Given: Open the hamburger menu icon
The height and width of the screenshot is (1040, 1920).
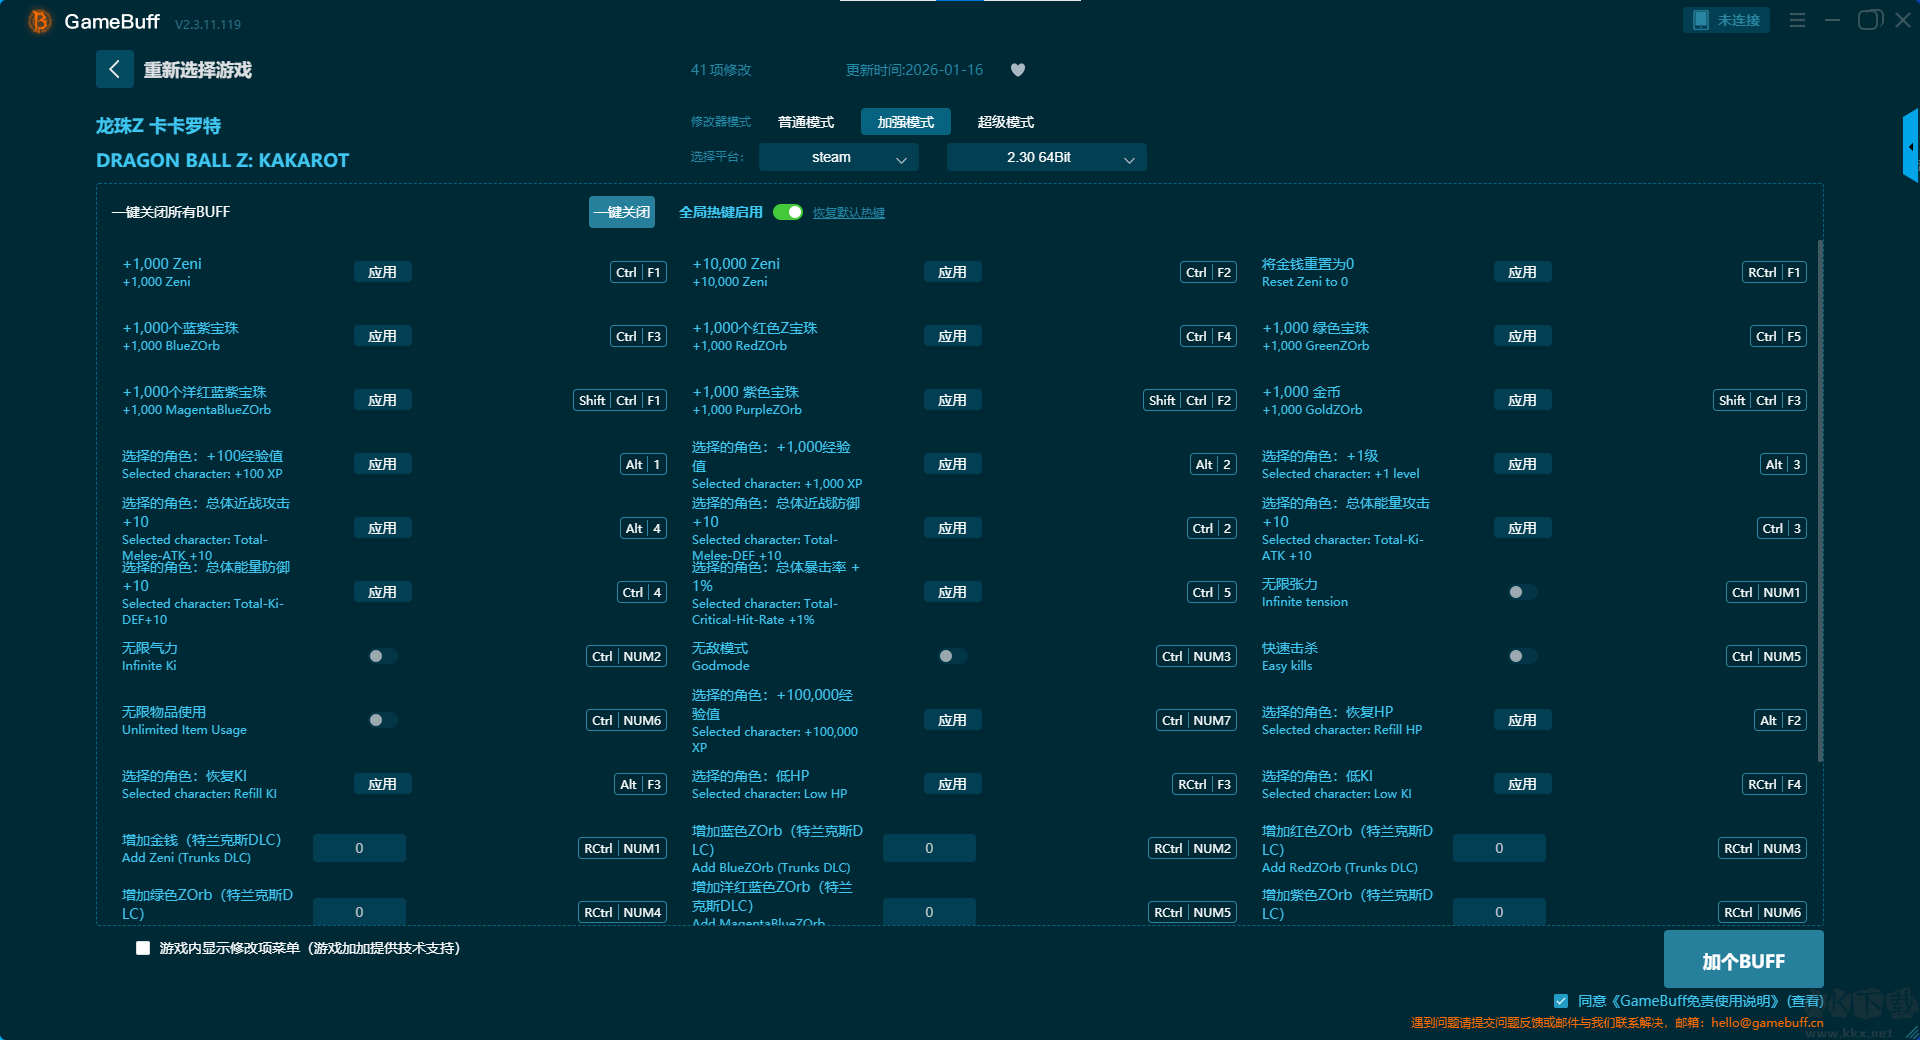Looking at the screenshot, I should [x=1797, y=20].
